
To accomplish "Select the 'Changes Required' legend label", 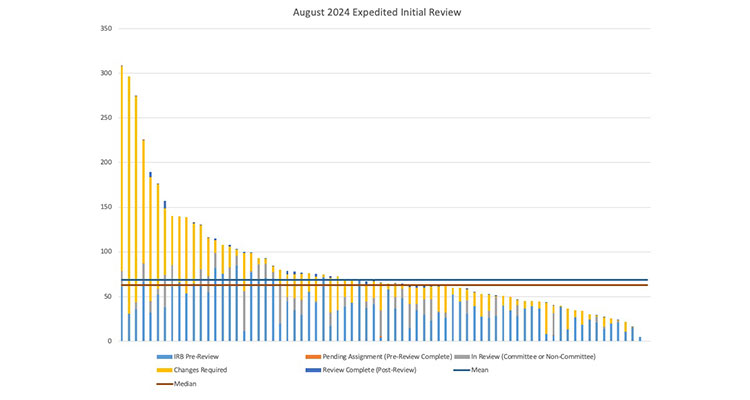I will coord(201,370).
